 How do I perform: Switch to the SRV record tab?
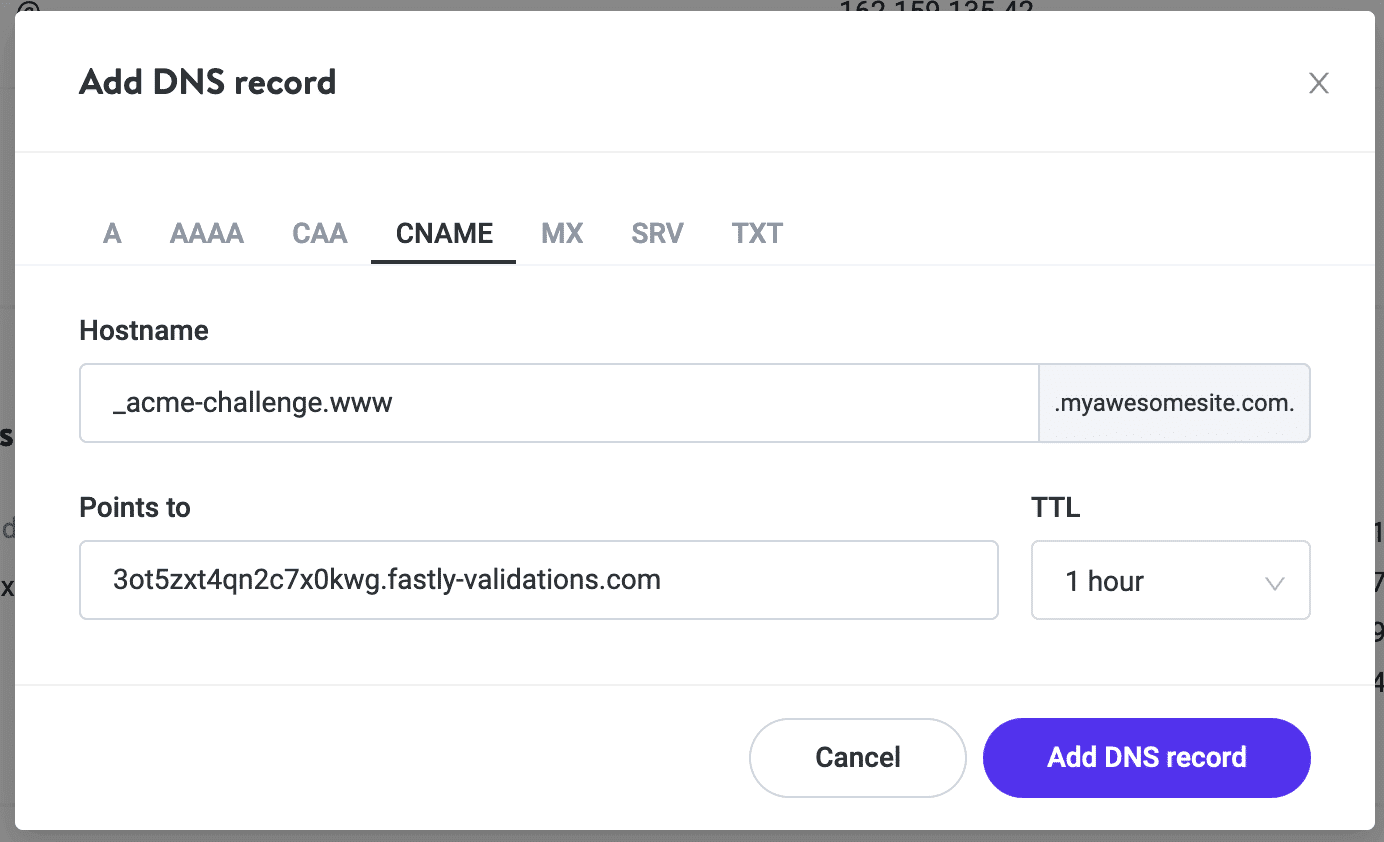[x=657, y=233]
